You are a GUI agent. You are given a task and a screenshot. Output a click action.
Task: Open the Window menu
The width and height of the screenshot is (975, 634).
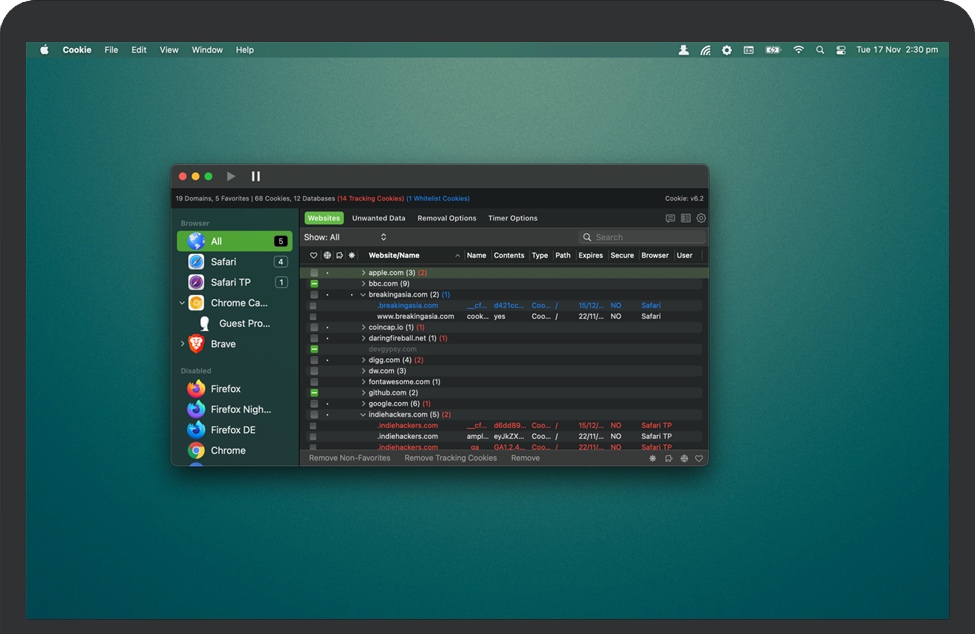[207, 50]
